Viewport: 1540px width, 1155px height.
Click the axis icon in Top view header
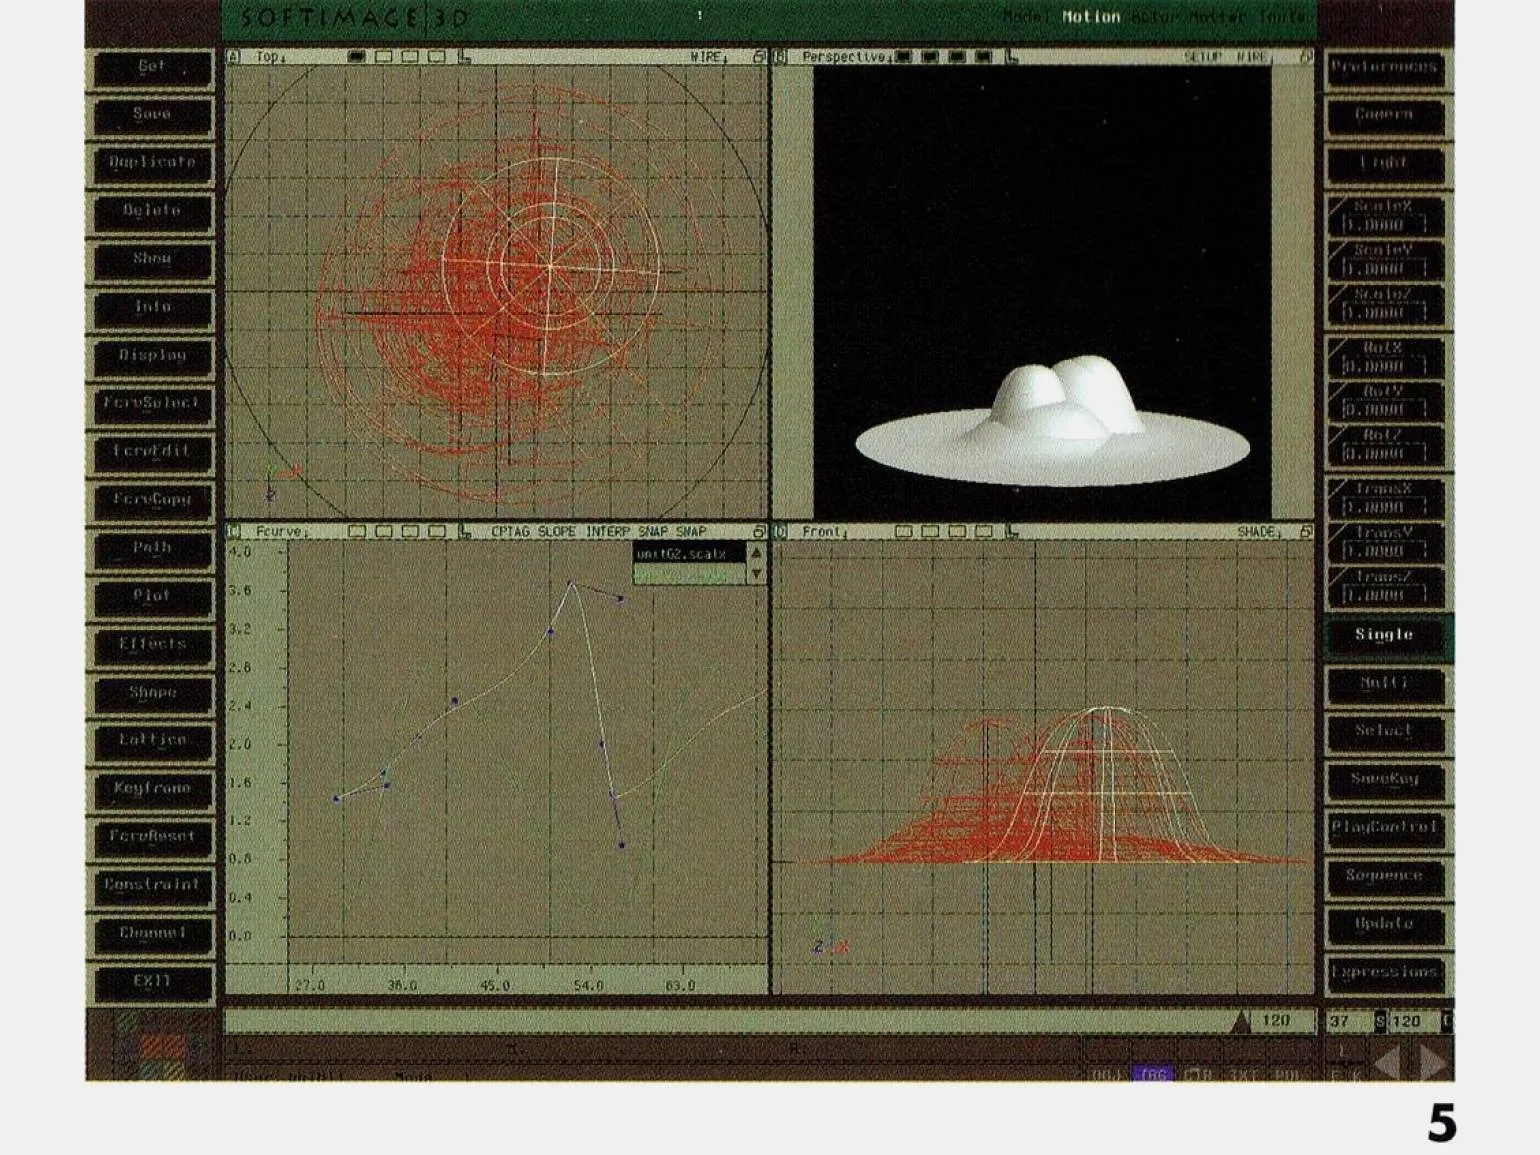tap(465, 57)
